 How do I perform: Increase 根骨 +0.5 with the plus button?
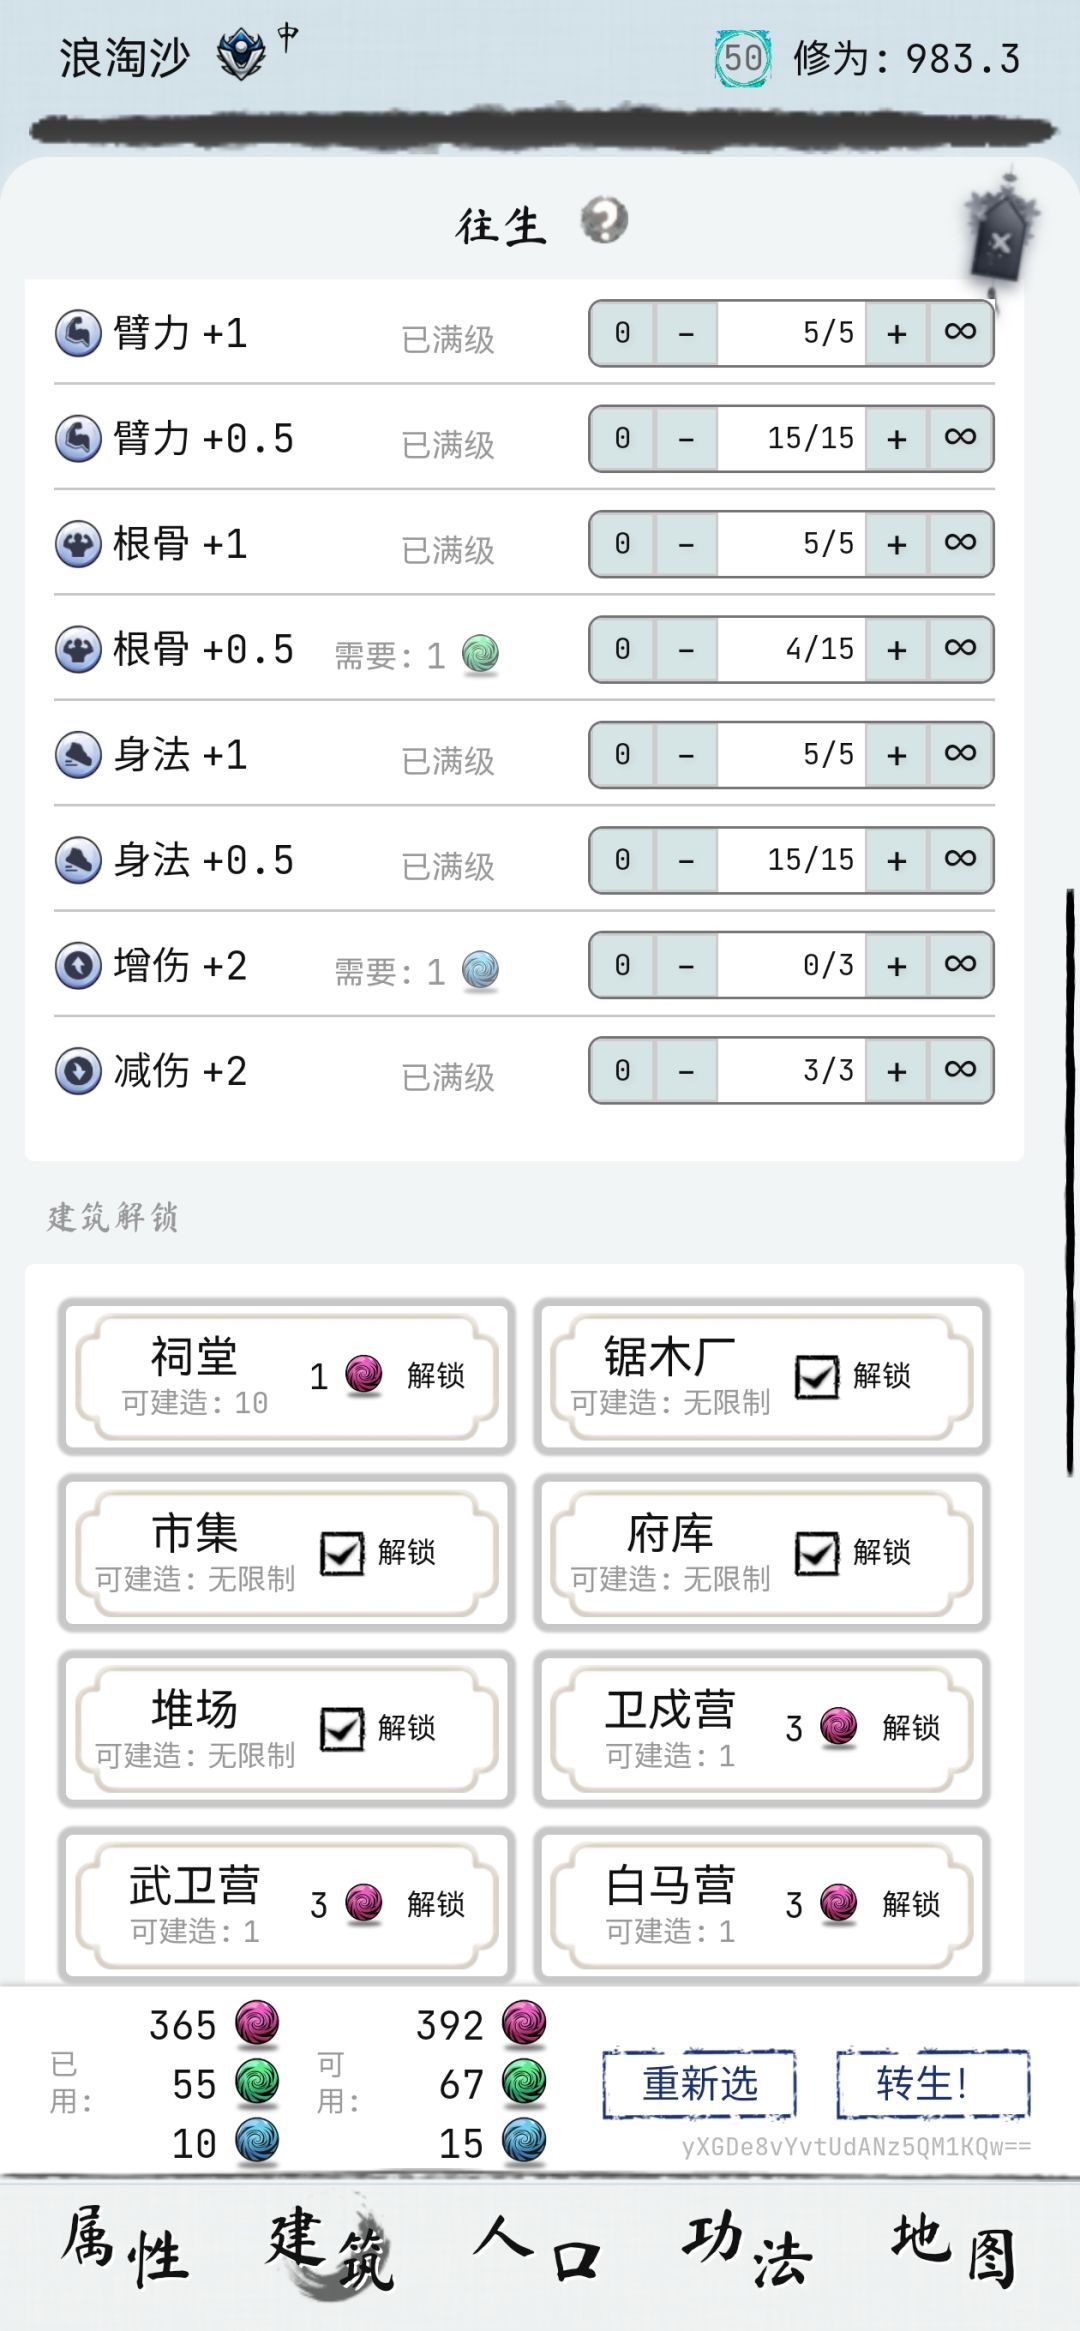897,650
